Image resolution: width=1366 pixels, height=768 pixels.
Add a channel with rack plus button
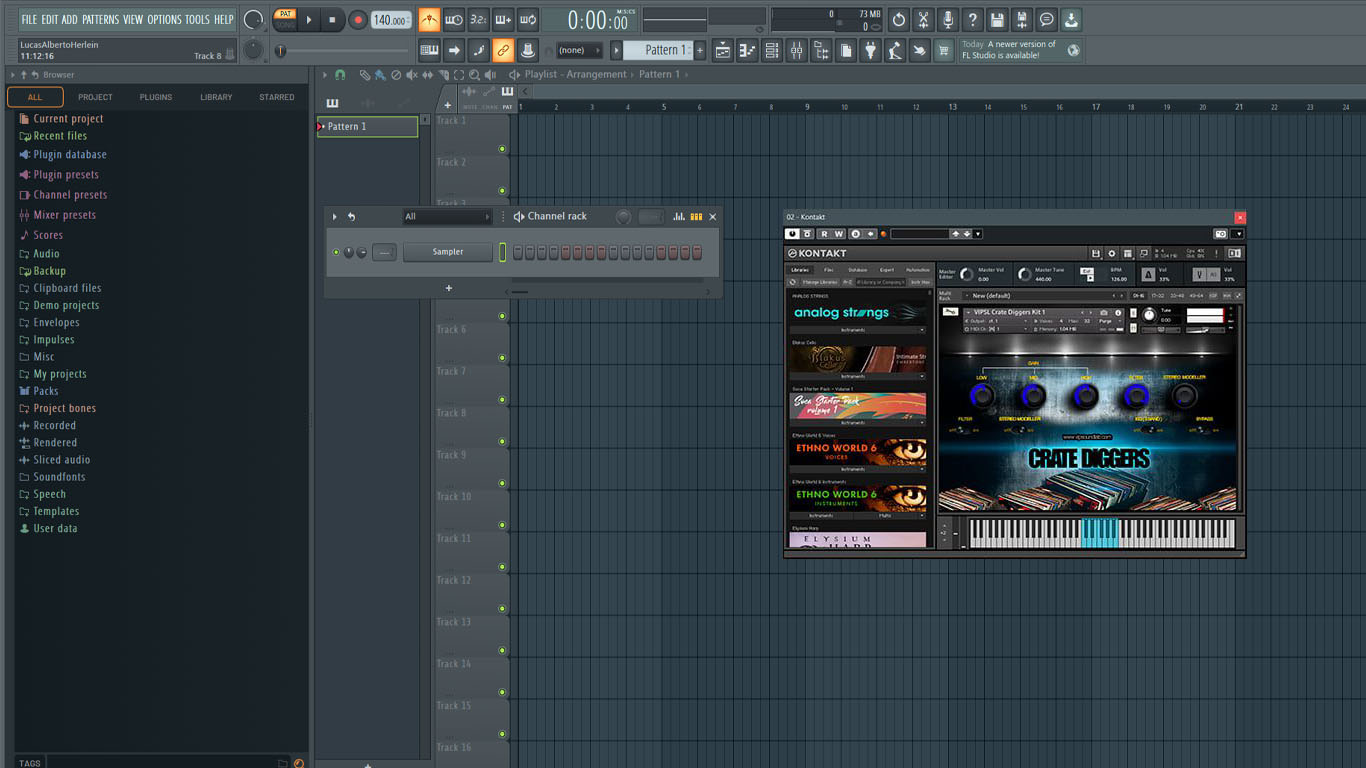[x=448, y=288]
